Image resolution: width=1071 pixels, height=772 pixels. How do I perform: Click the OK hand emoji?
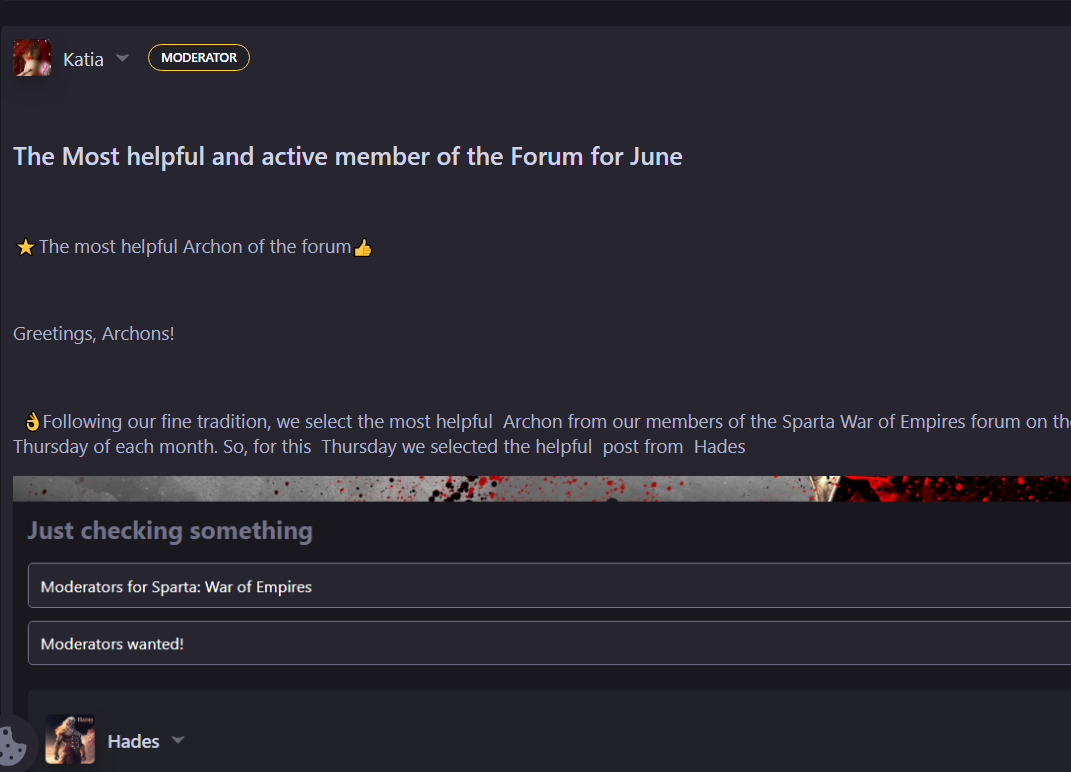pos(32,422)
